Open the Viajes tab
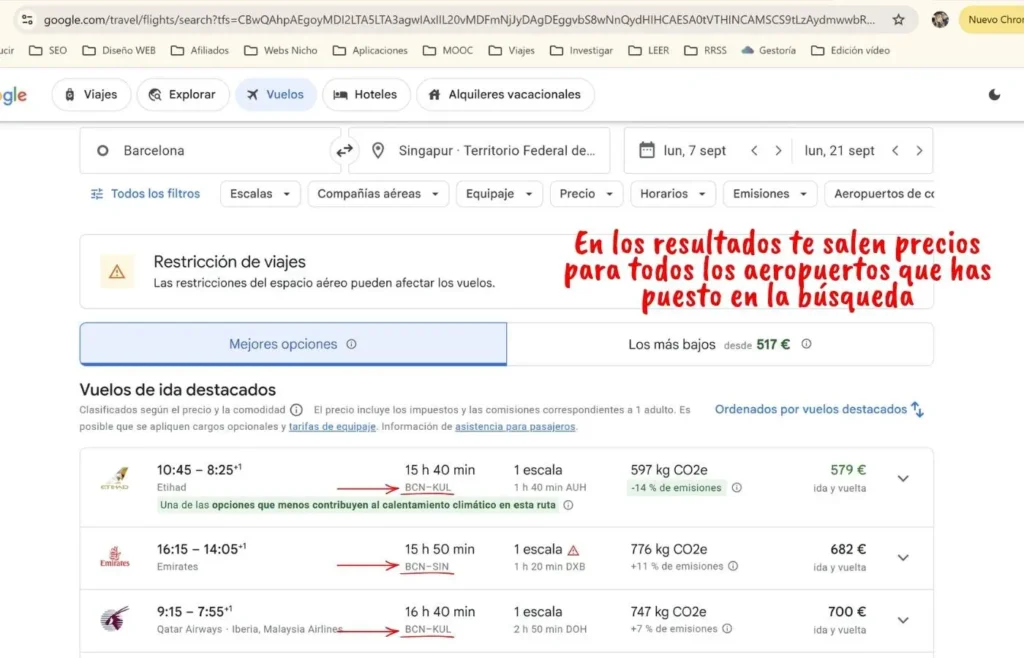1024x658 pixels. [x=91, y=95]
